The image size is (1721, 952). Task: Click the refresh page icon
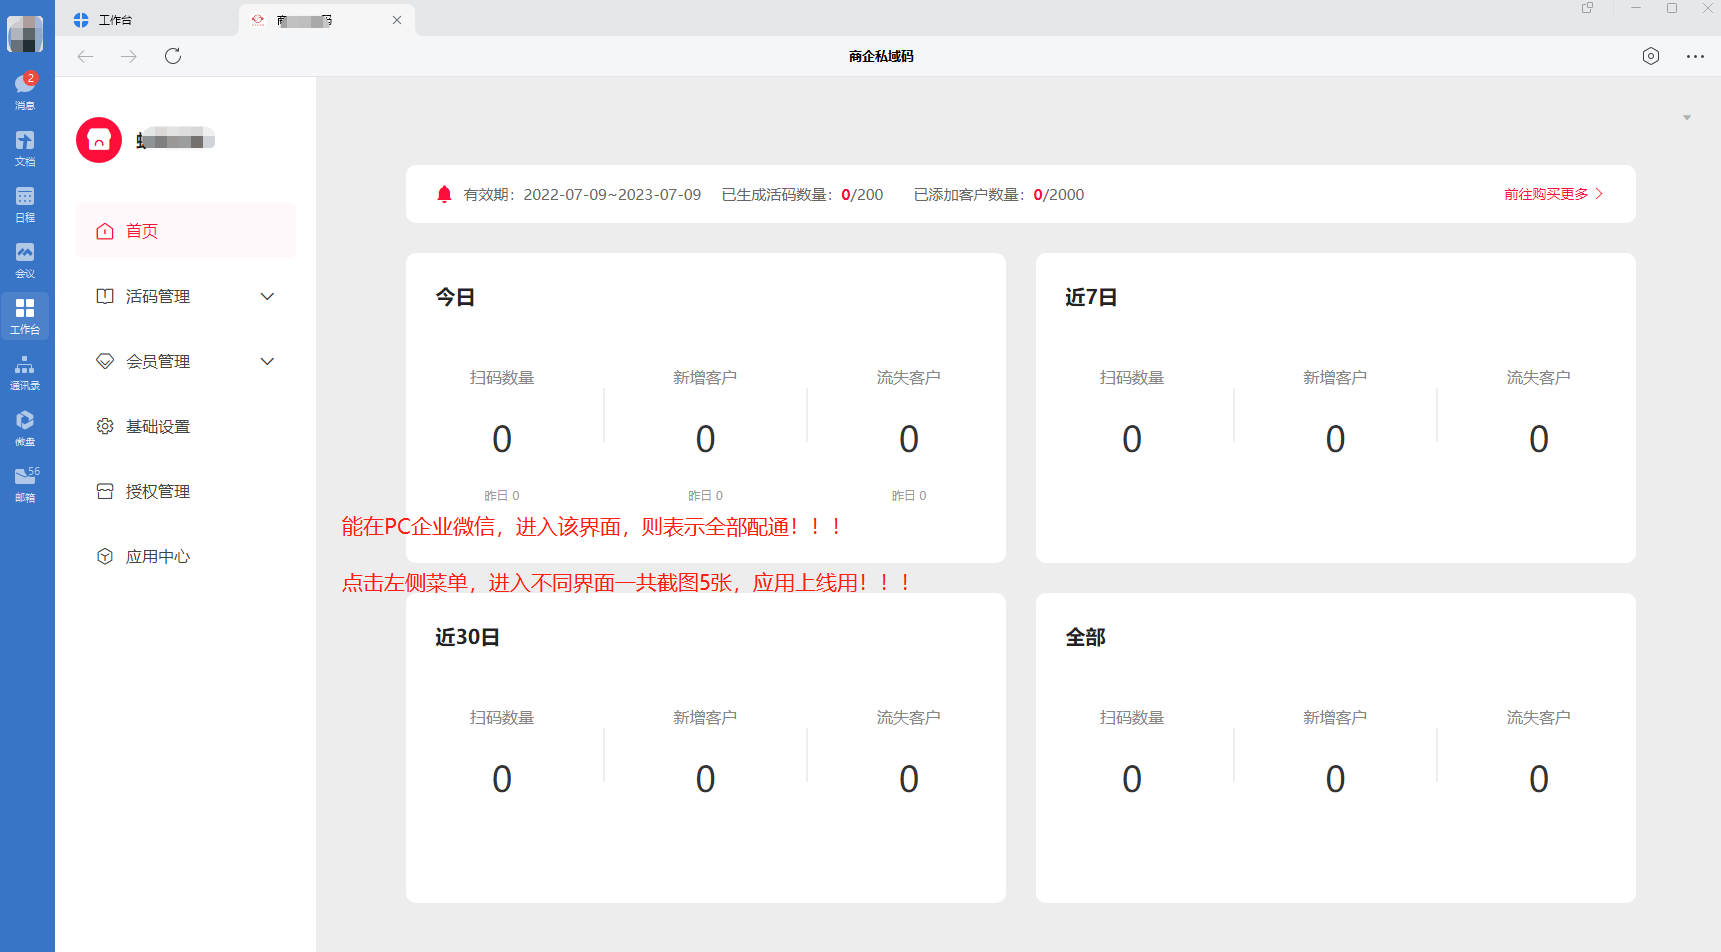(173, 56)
